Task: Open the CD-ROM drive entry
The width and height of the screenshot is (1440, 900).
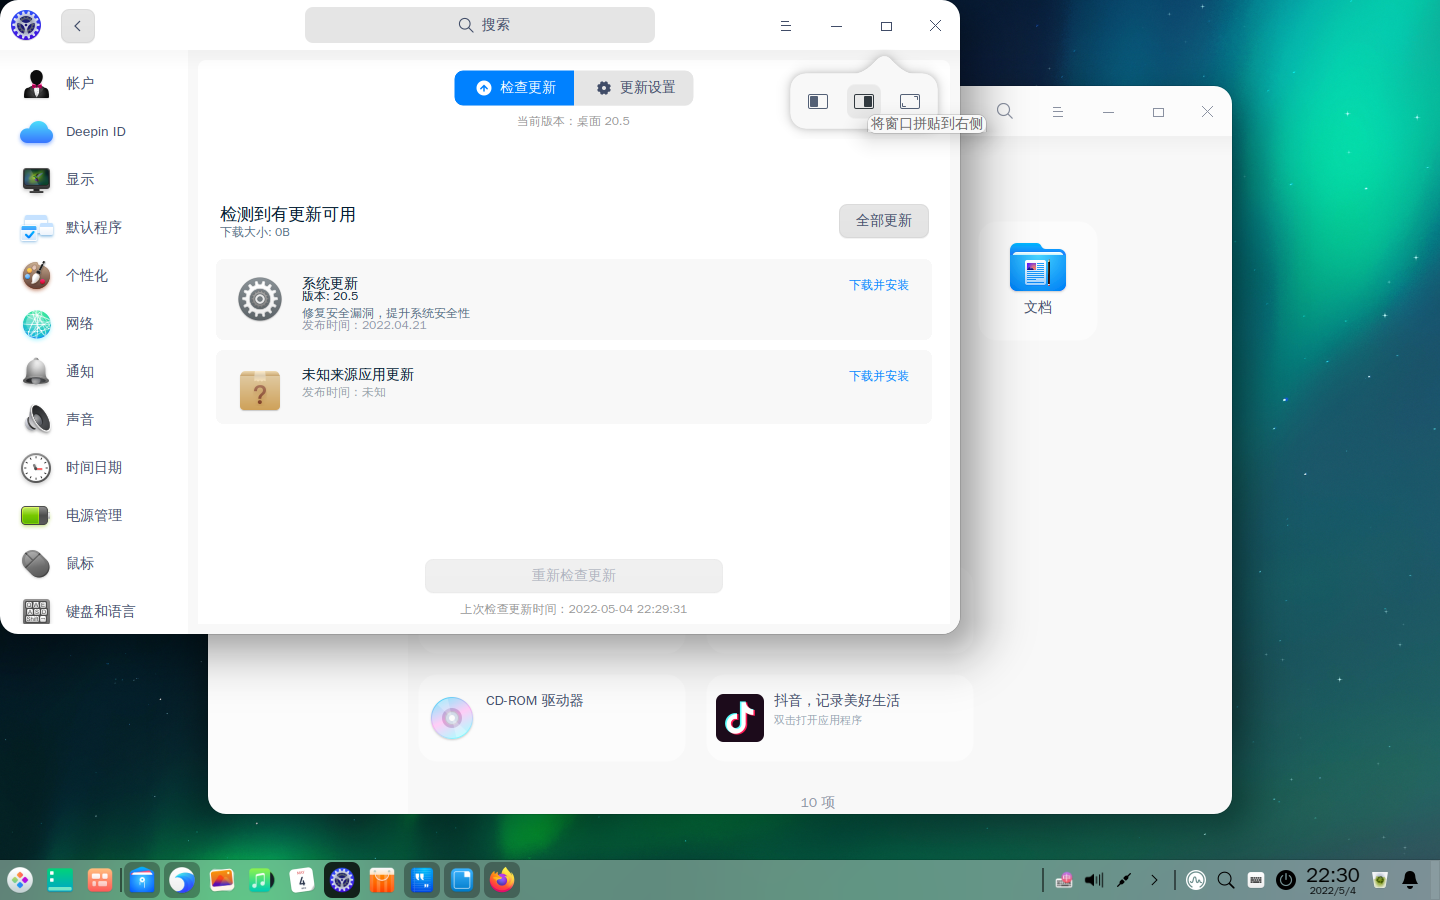Action: coord(551,718)
